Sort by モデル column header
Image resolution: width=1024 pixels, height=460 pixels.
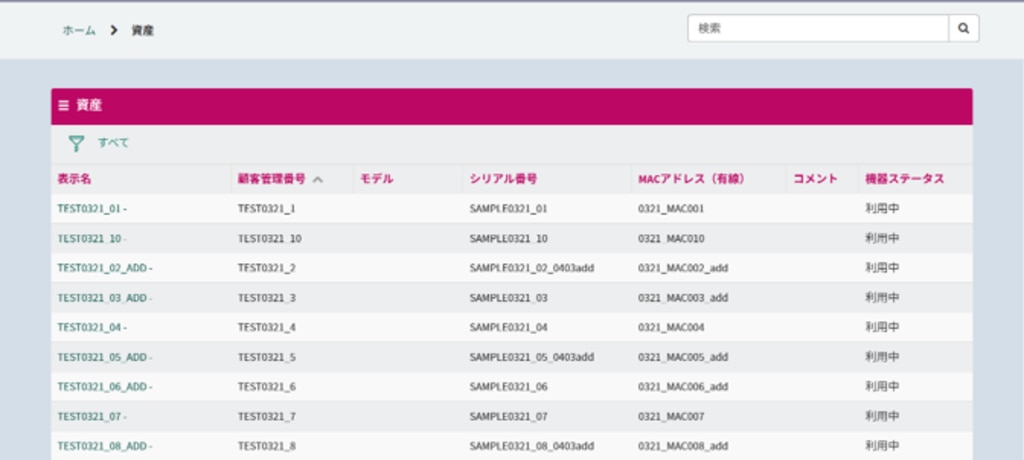(376, 179)
